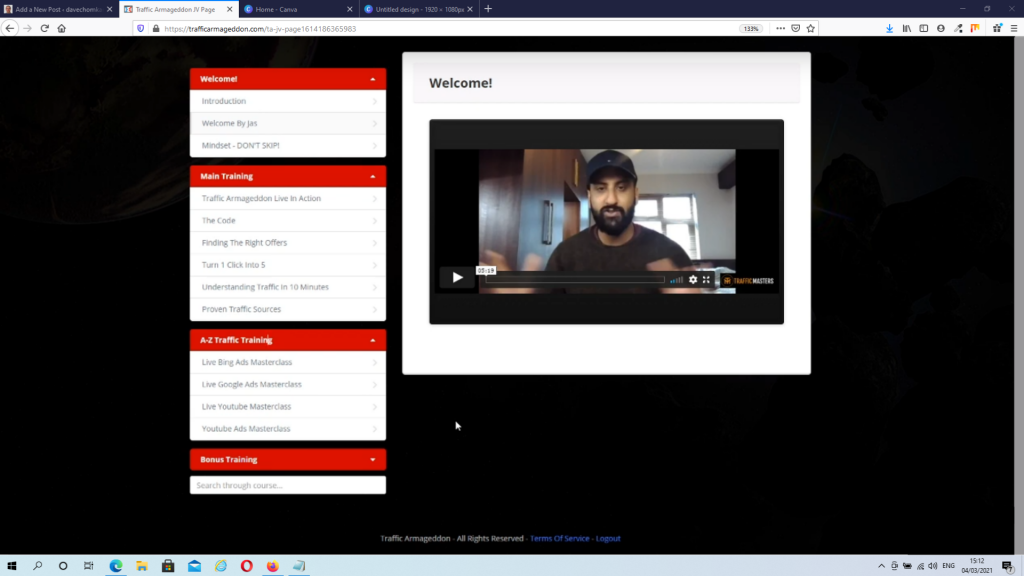1024x576 pixels.
Task: Open Firefox downloads panel
Action: (x=889, y=29)
